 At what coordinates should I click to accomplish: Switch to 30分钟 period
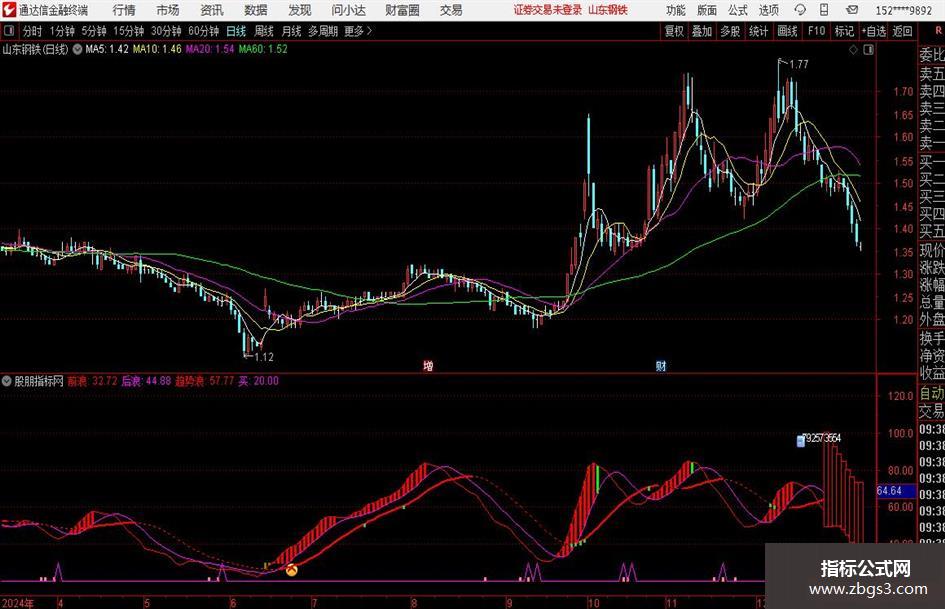tap(166, 31)
